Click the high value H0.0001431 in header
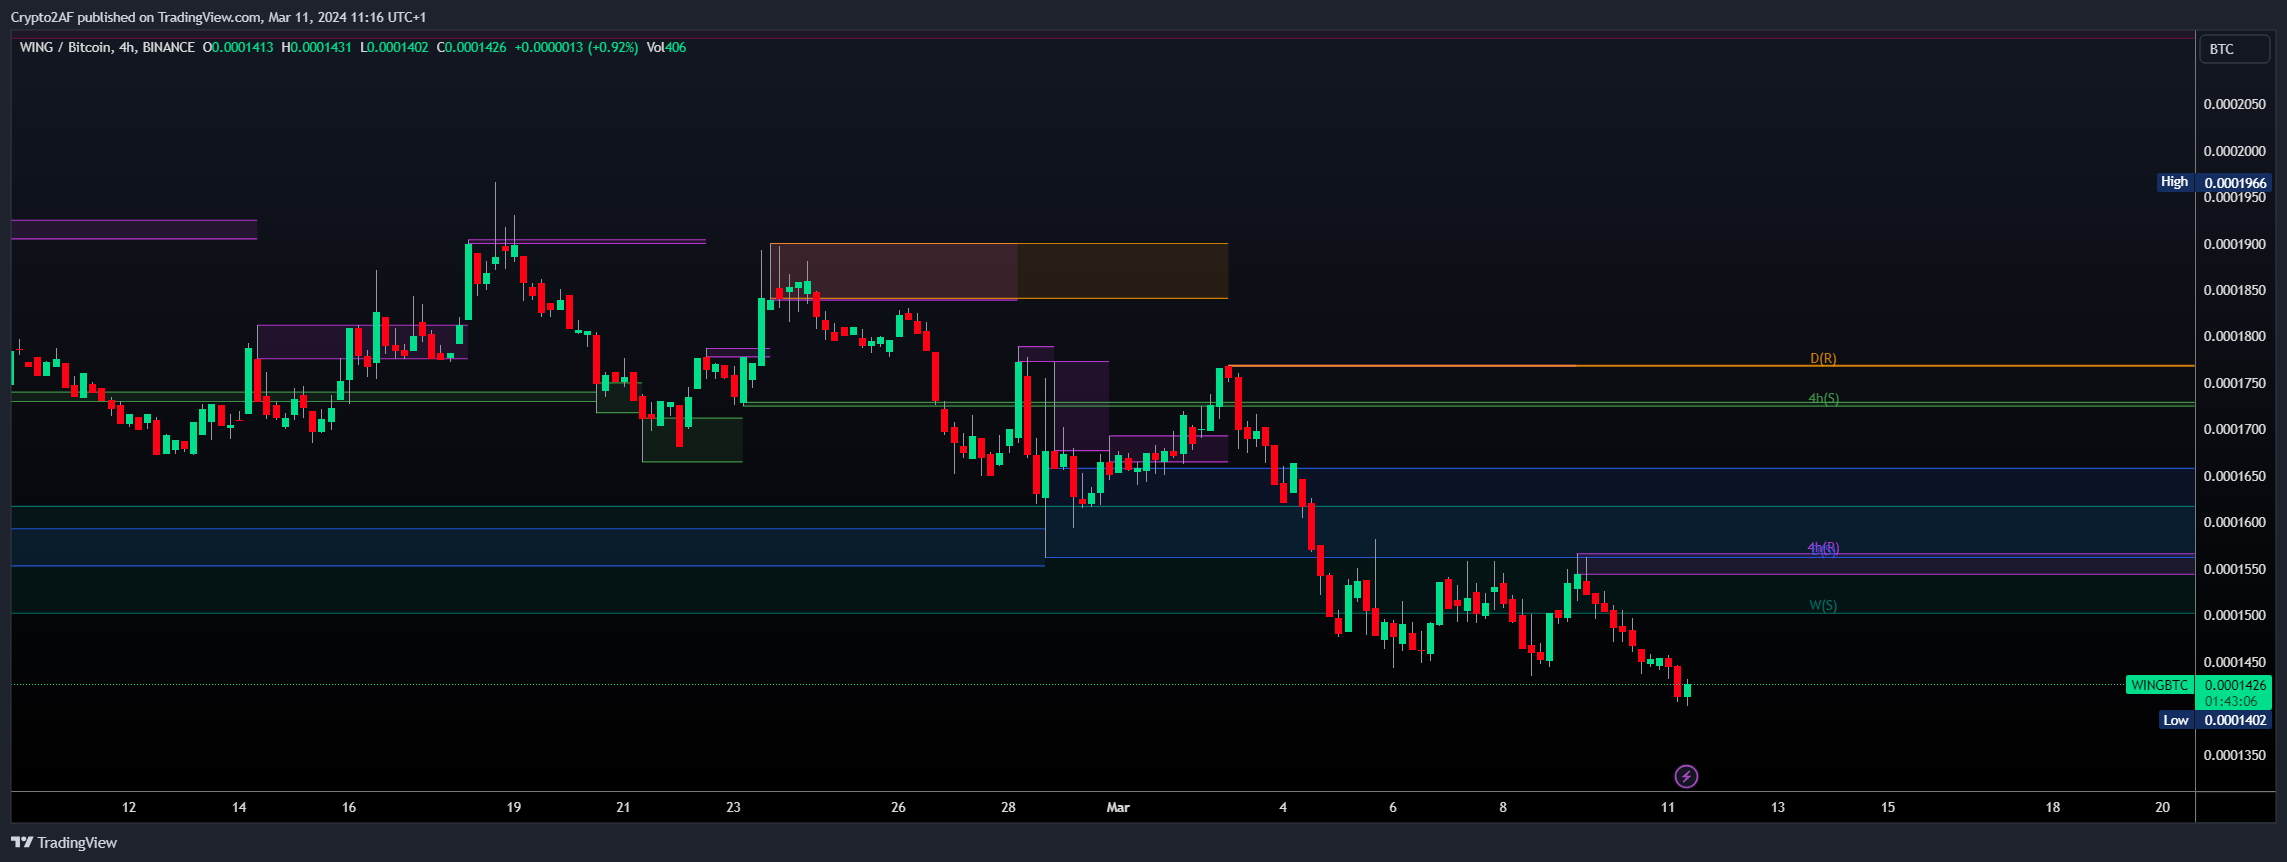2287x862 pixels. 316,47
